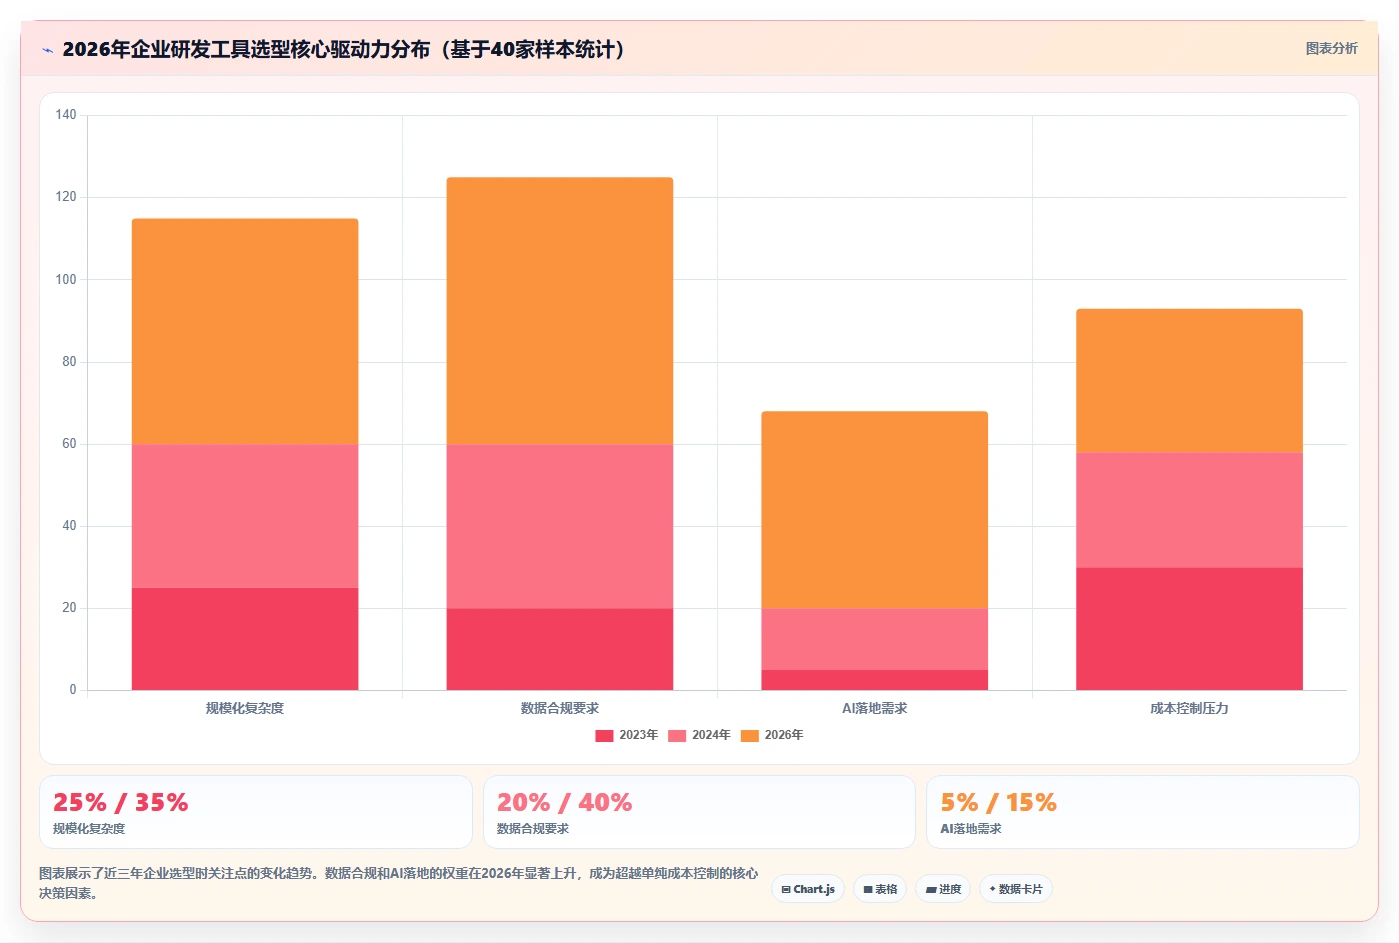Select the 进度 tag chip
Screen dimensions: 1399x943
tap(943, 889)
